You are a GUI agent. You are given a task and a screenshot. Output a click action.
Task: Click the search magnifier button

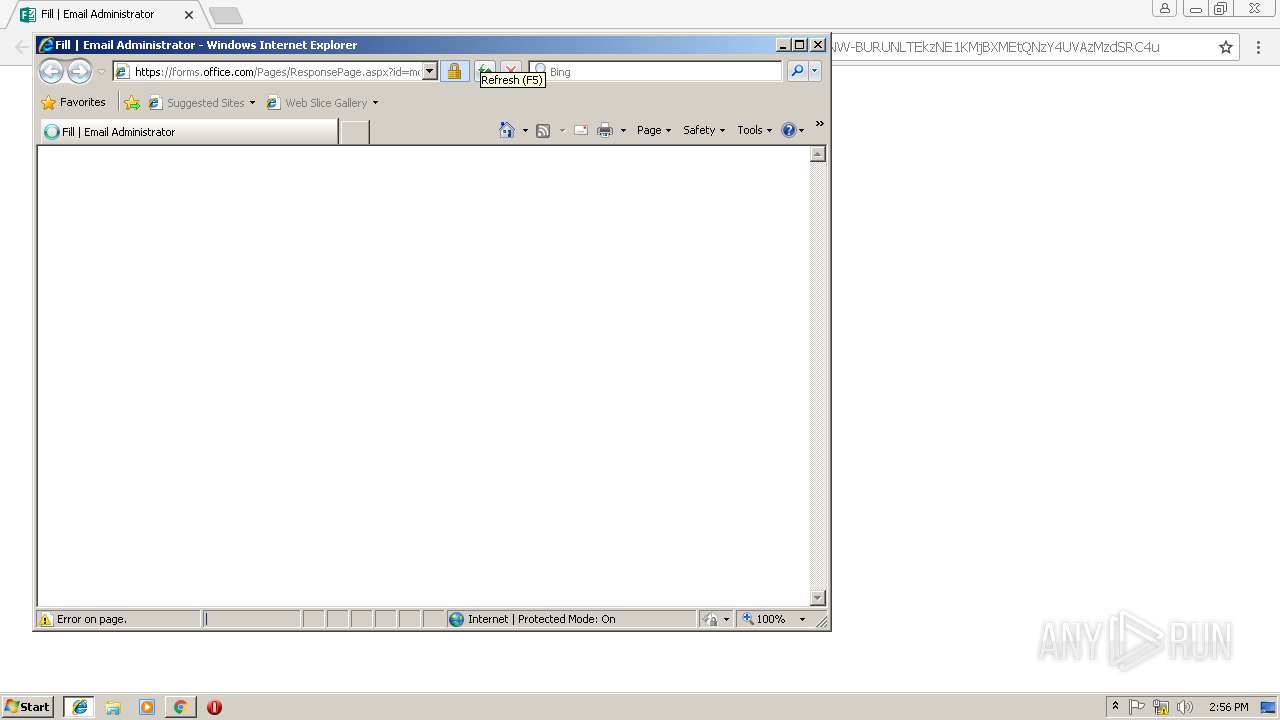click(x=797, y=71)
